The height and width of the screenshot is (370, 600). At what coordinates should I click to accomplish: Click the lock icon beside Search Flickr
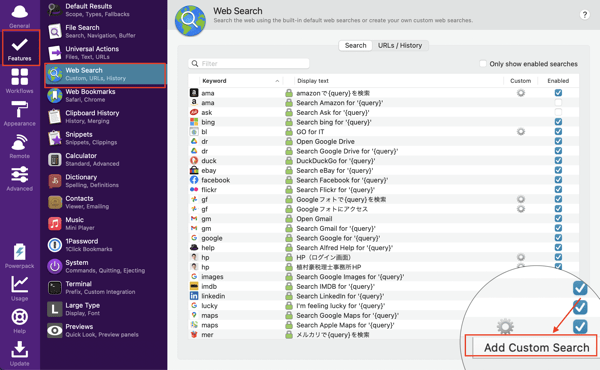pos(289,189)
